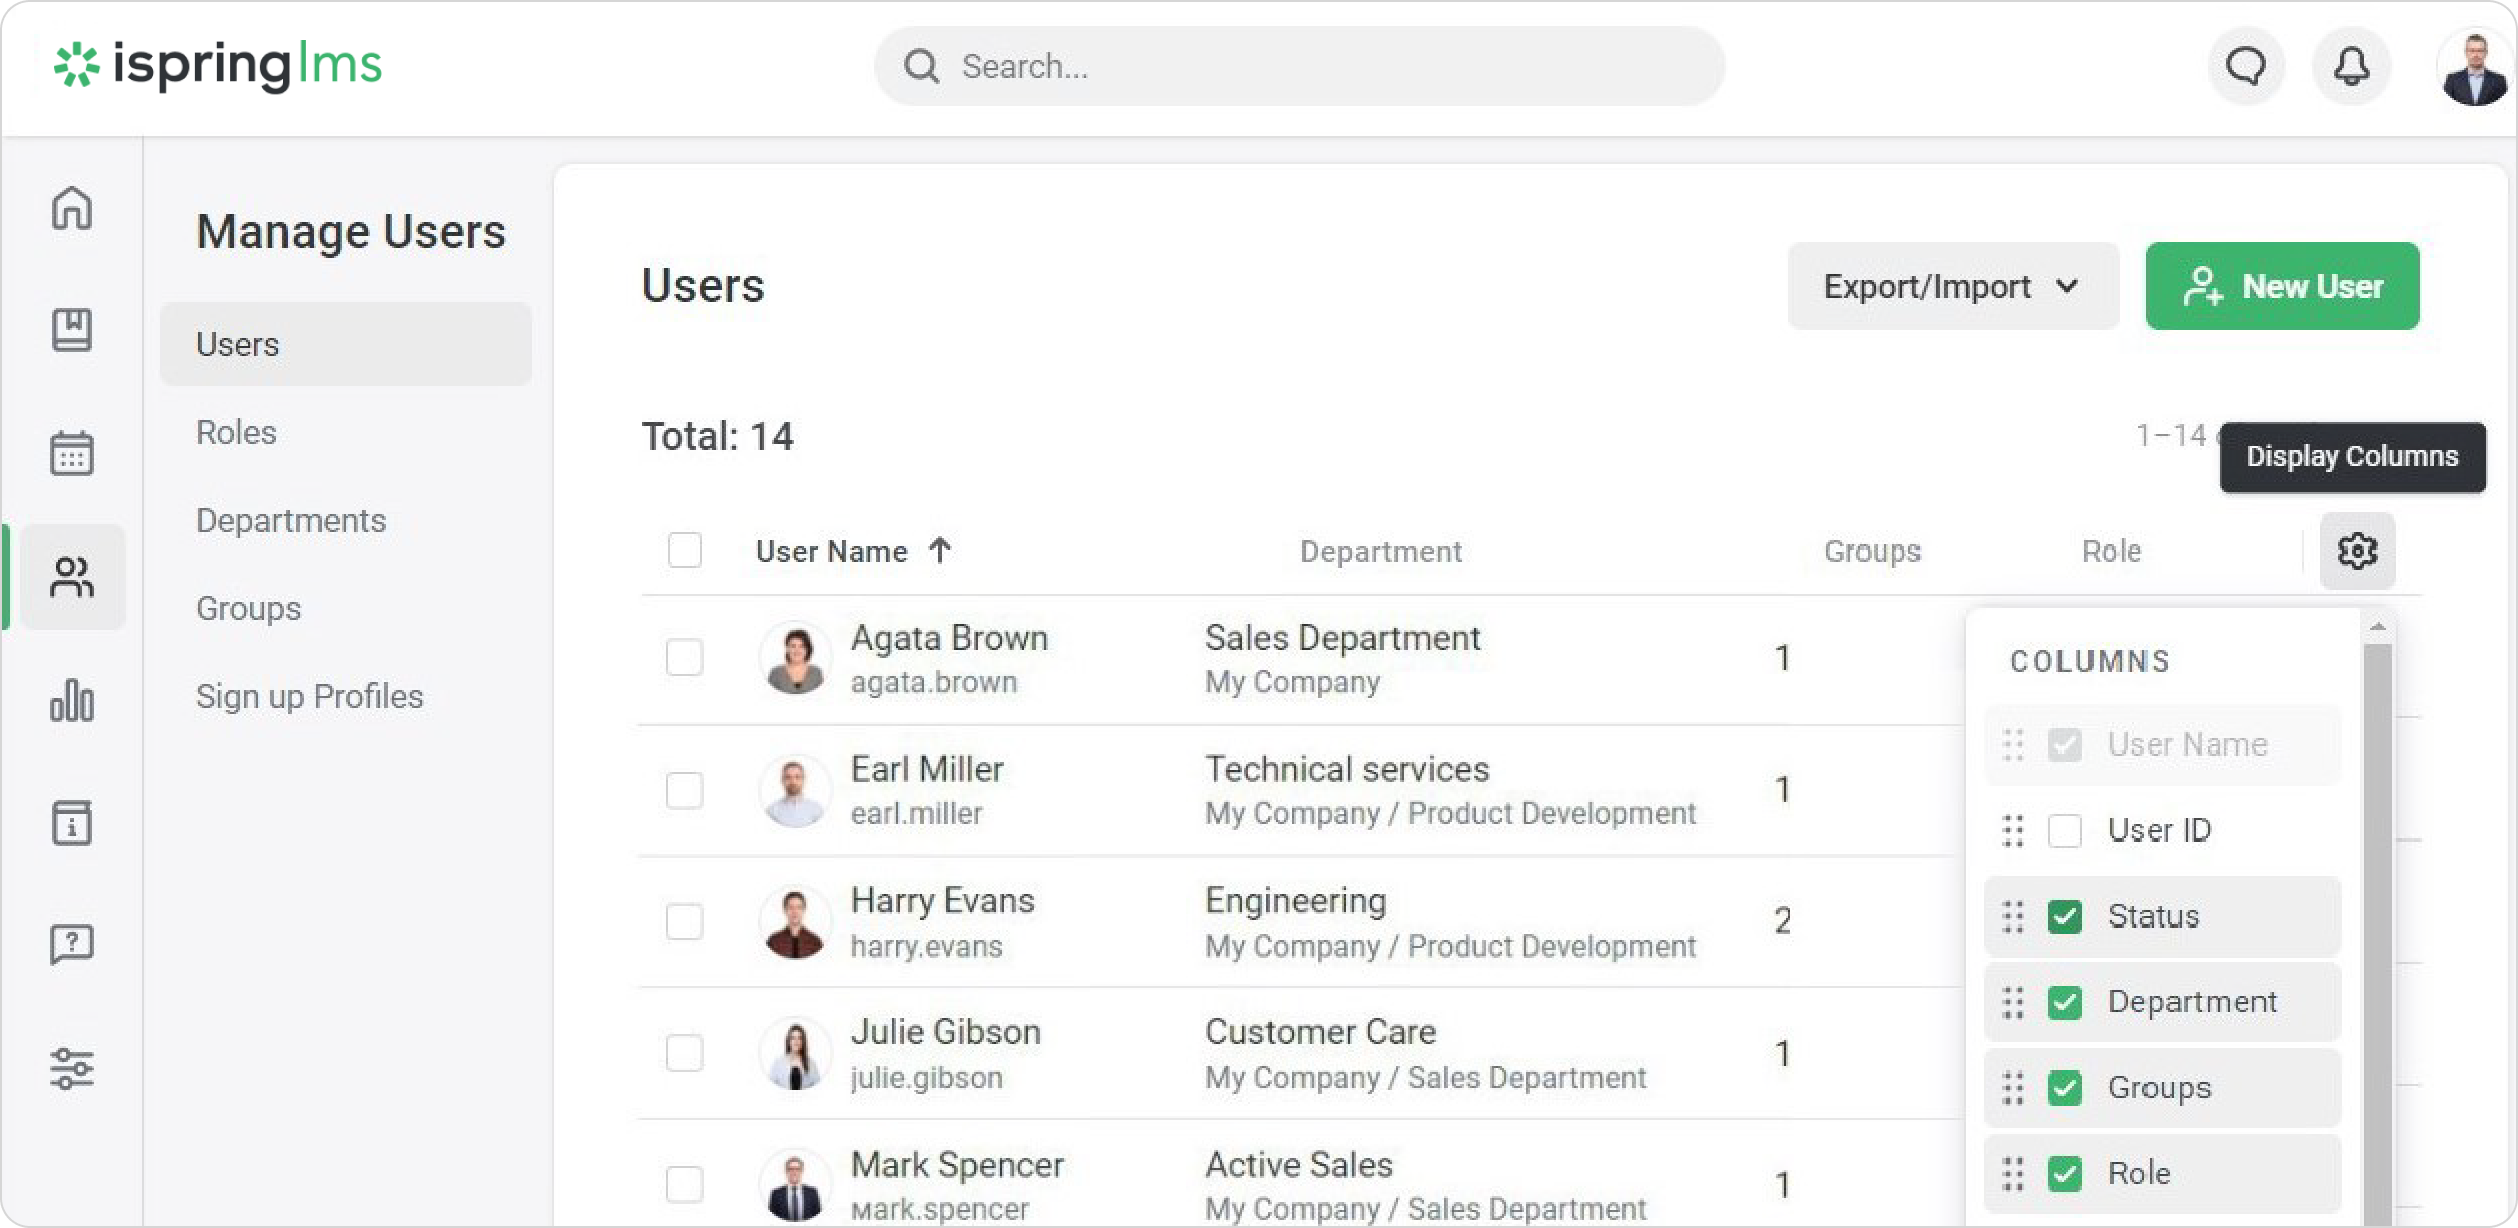Tick the select-all users header checkbox
Viewport: 2518px width, 1228px height.
tap(685, 551)
